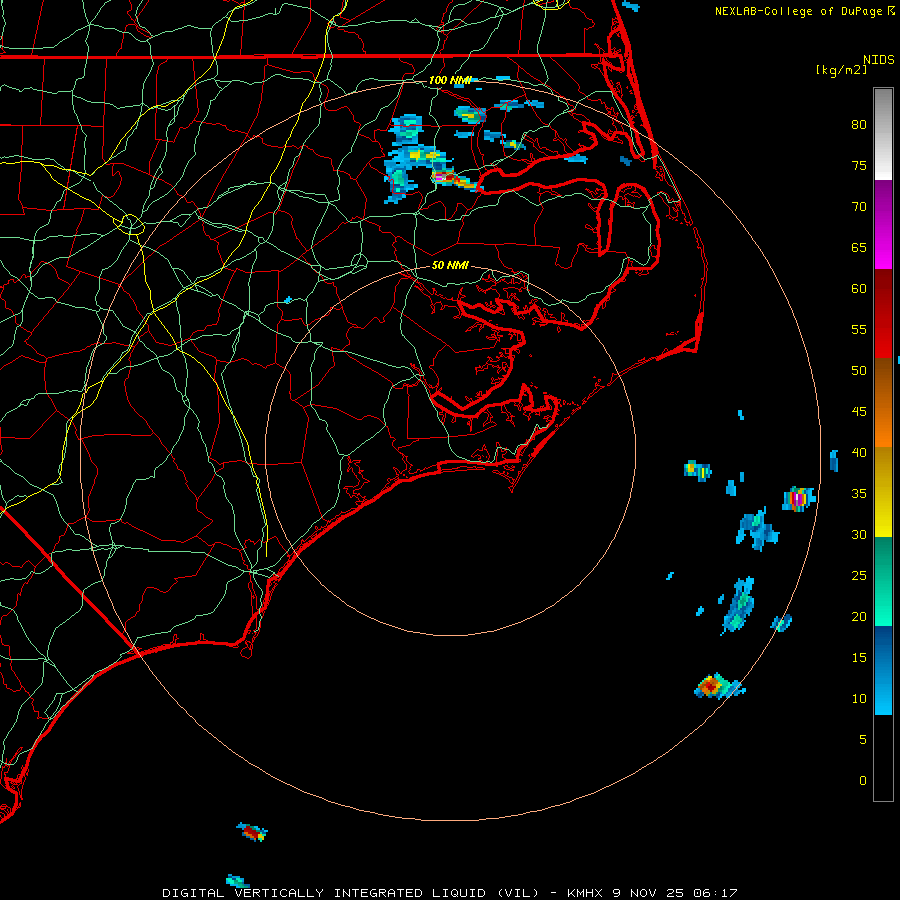Click the 10 value on the color scale

click(859, 699)
